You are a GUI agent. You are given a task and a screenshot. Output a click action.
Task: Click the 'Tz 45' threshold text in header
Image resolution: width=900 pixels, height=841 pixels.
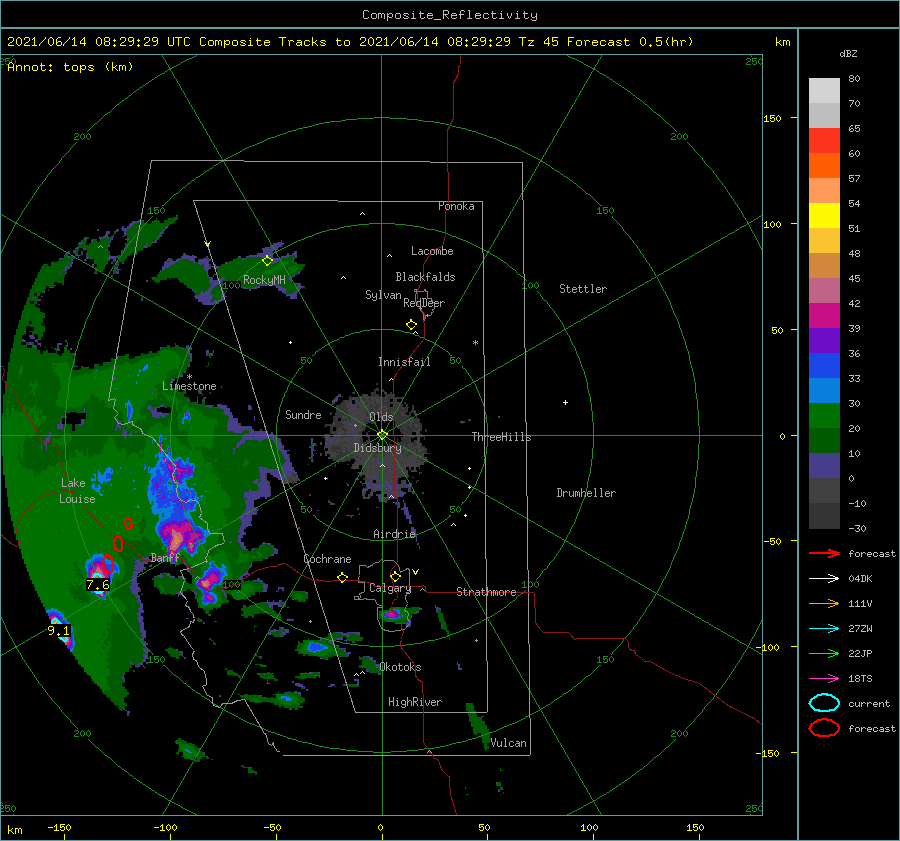539,42
